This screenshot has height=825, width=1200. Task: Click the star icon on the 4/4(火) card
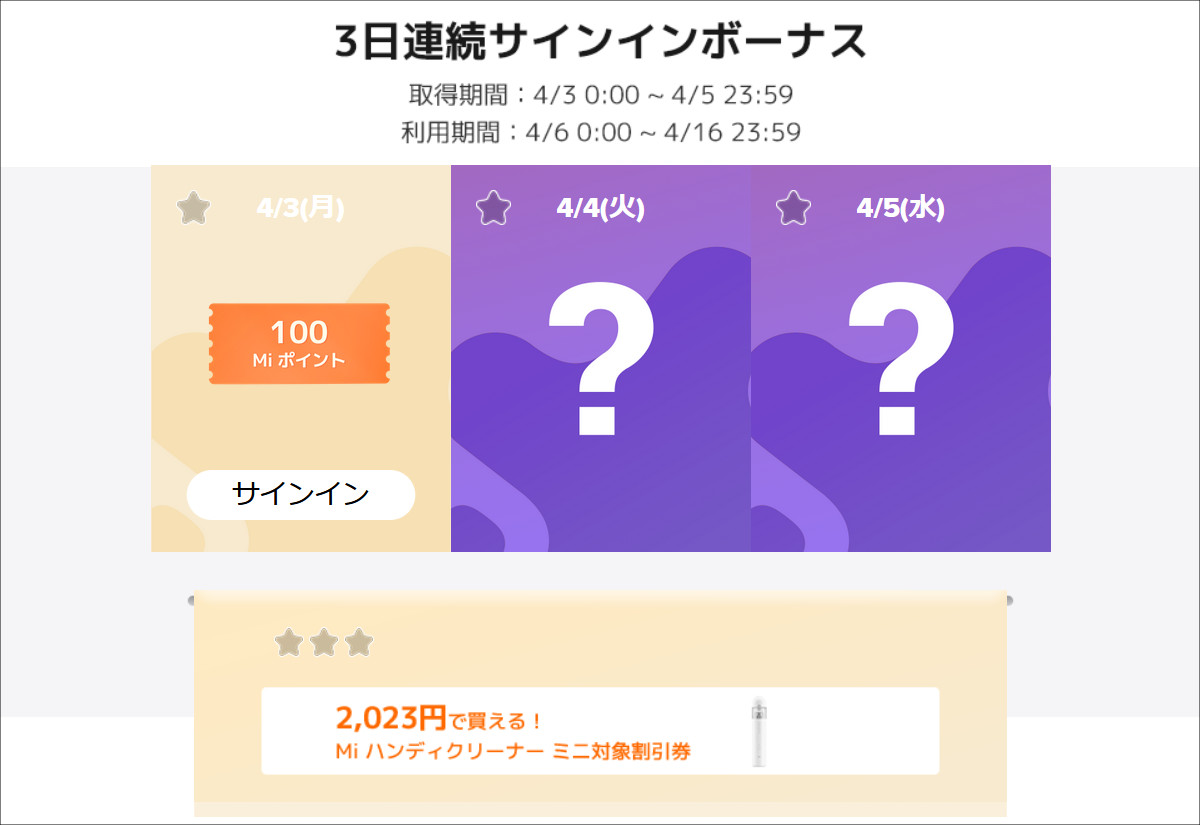493,209
